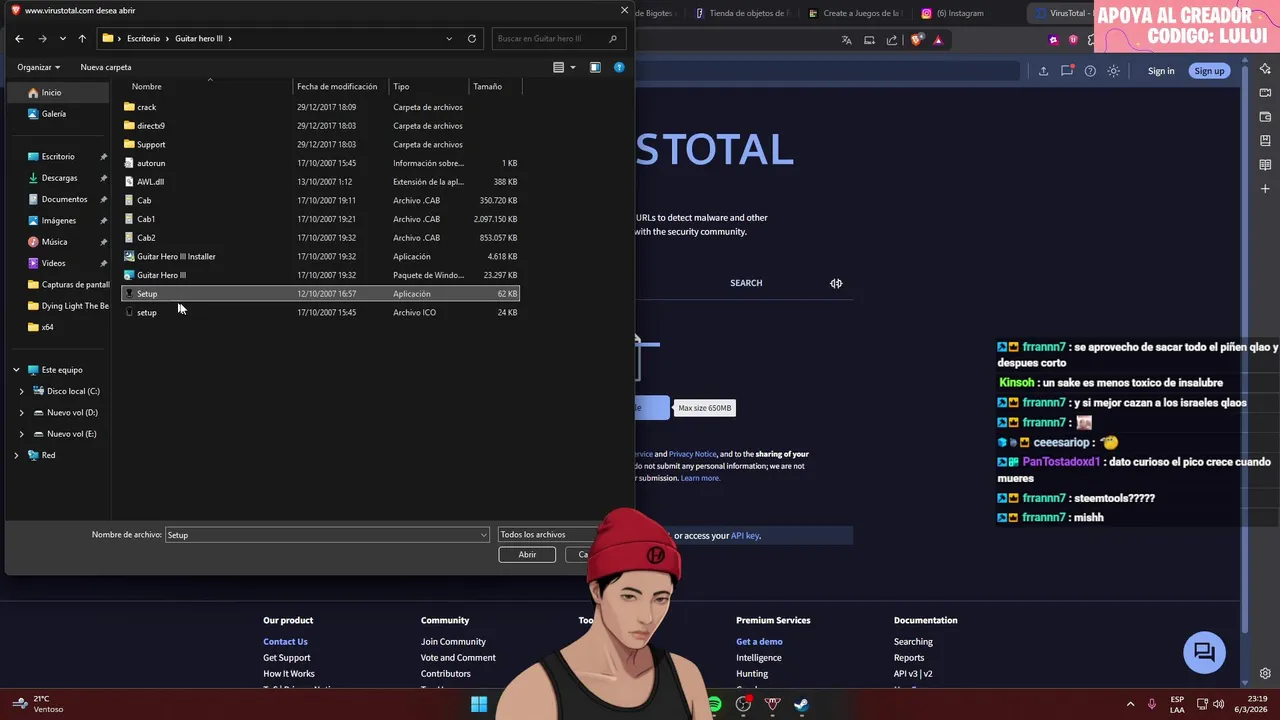The width and height of the screenshot is (1280, 720).
Task: Open Steam from taskbar
Action: tap(801, 704)
